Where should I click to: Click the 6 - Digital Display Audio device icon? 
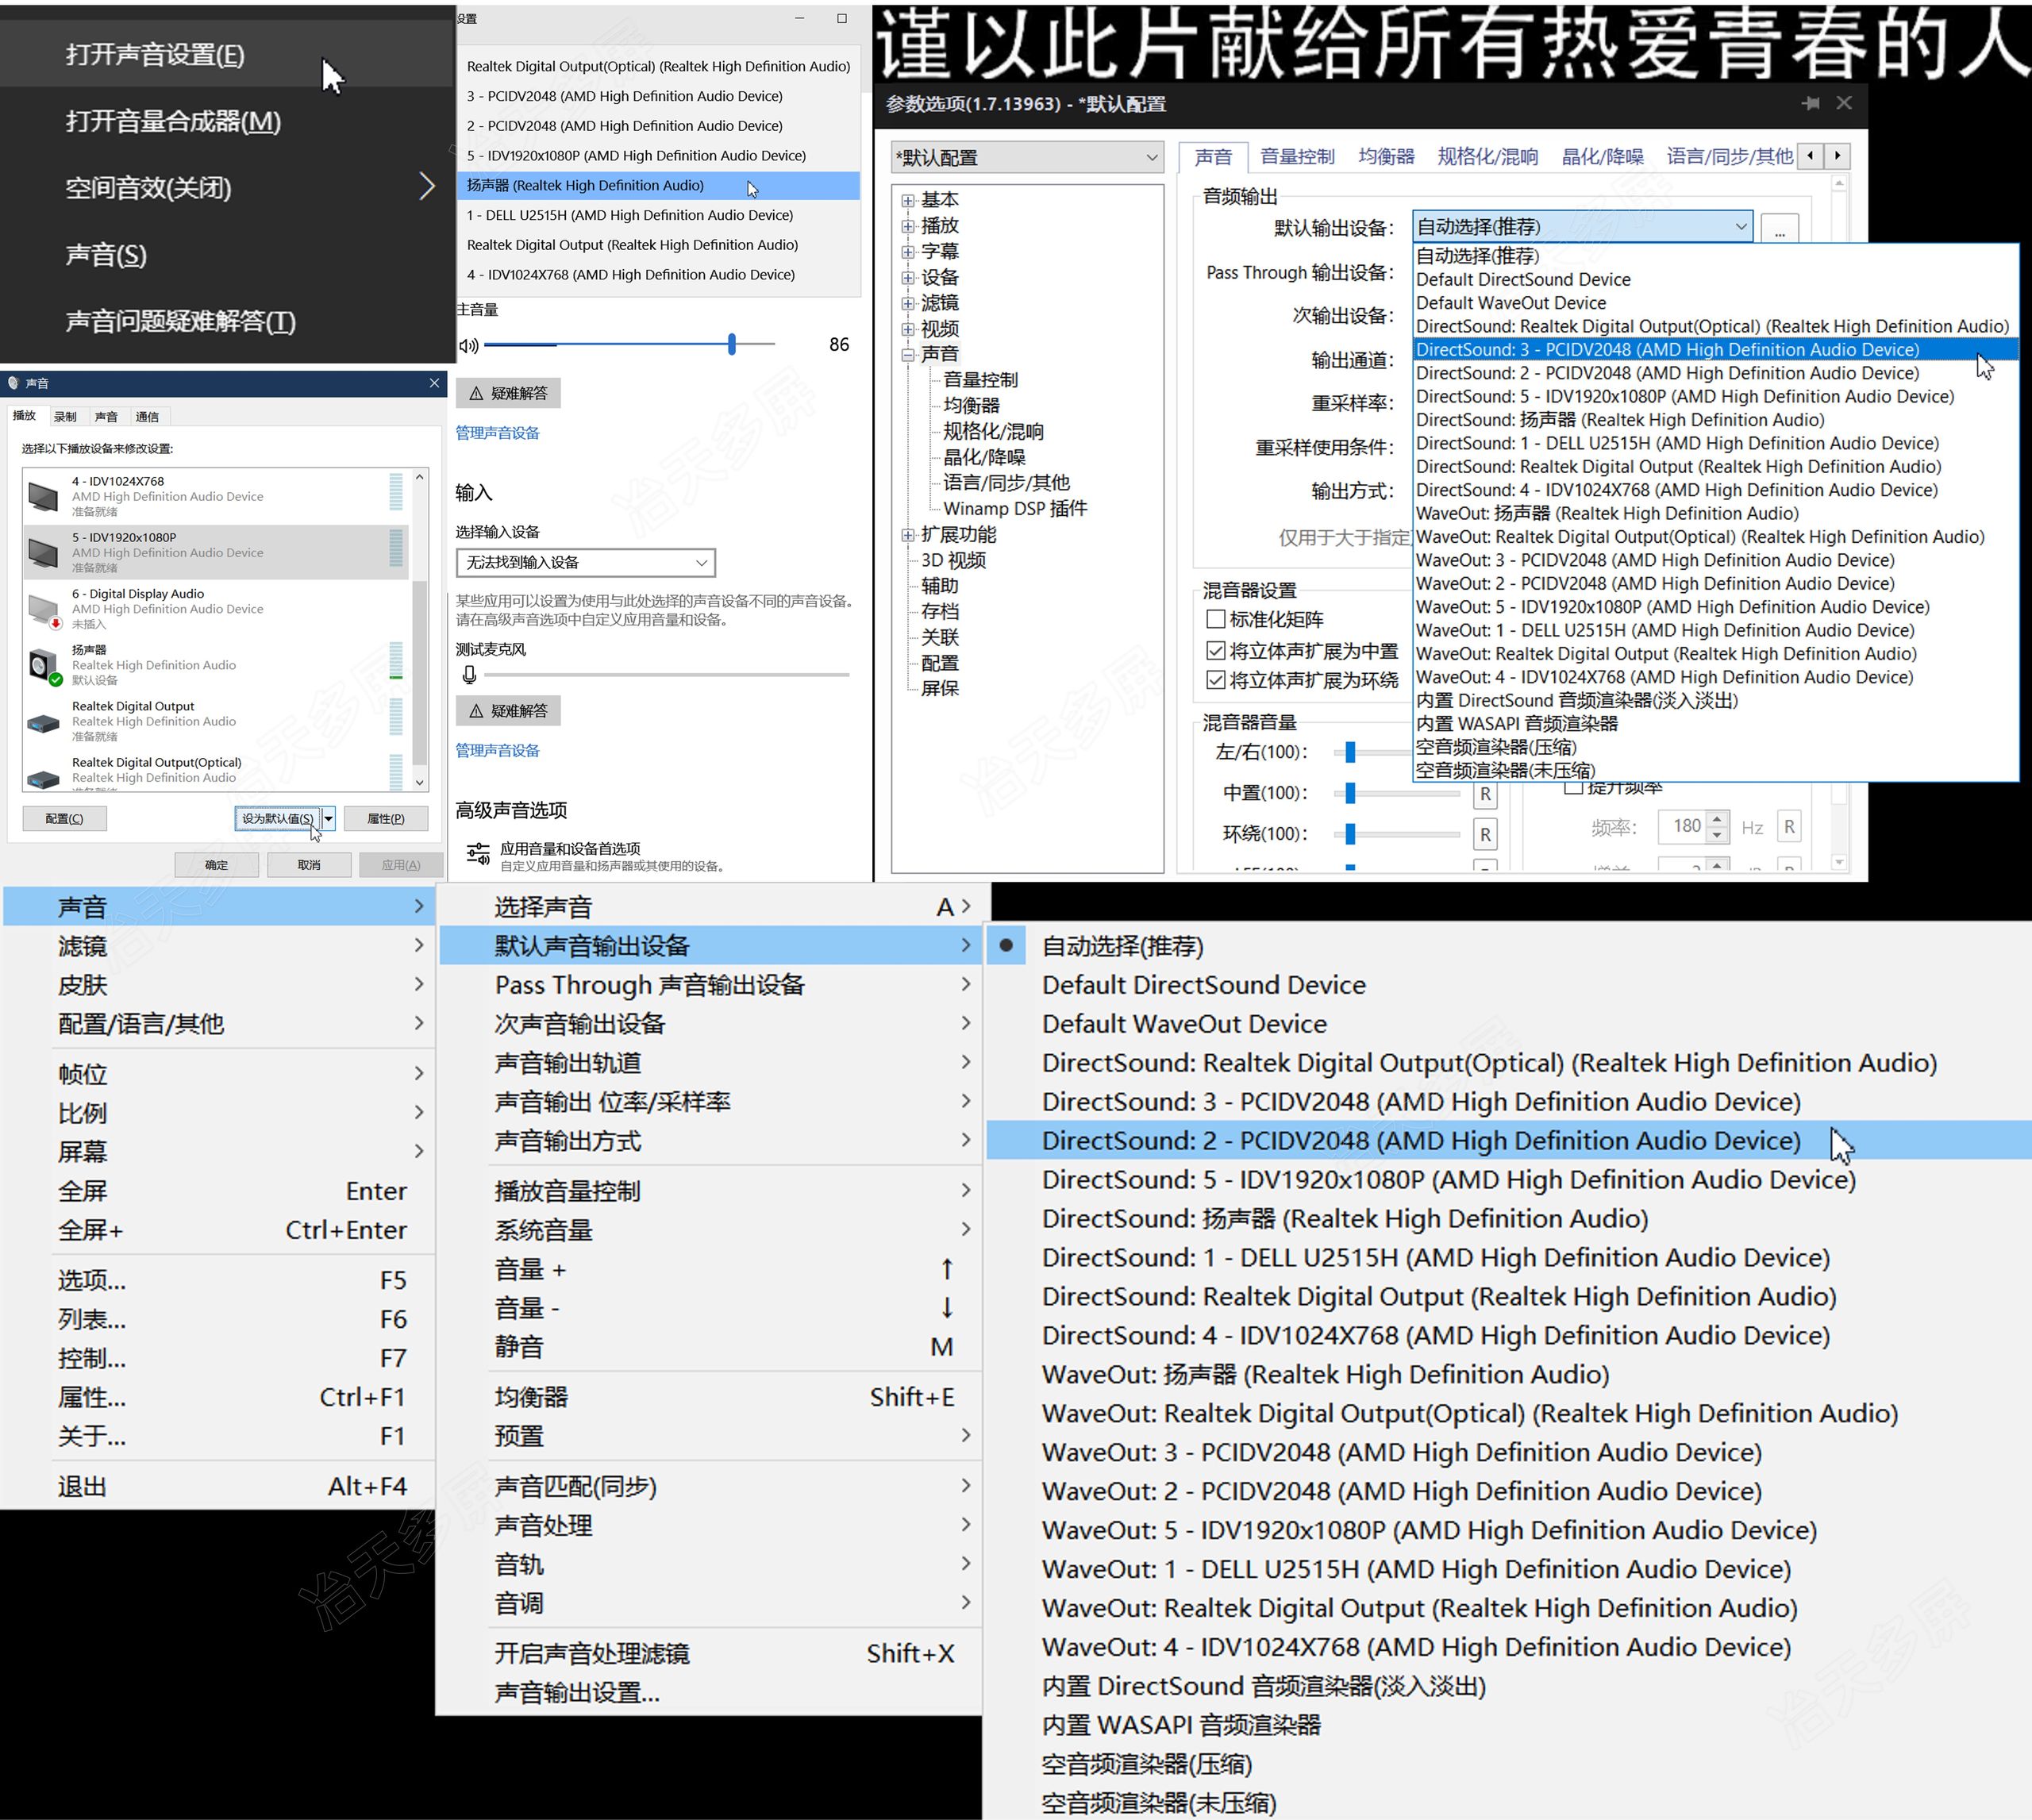click(x=44, y=609)
